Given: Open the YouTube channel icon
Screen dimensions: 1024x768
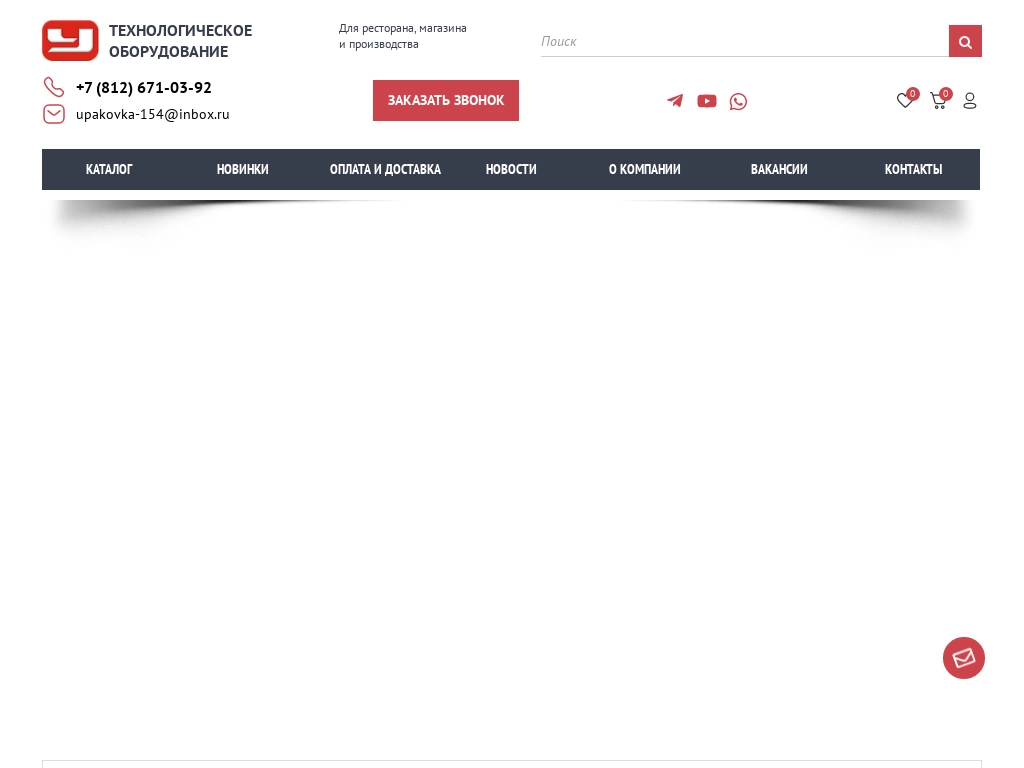Looking at the screenshot, I should click(x=707, y=101).
